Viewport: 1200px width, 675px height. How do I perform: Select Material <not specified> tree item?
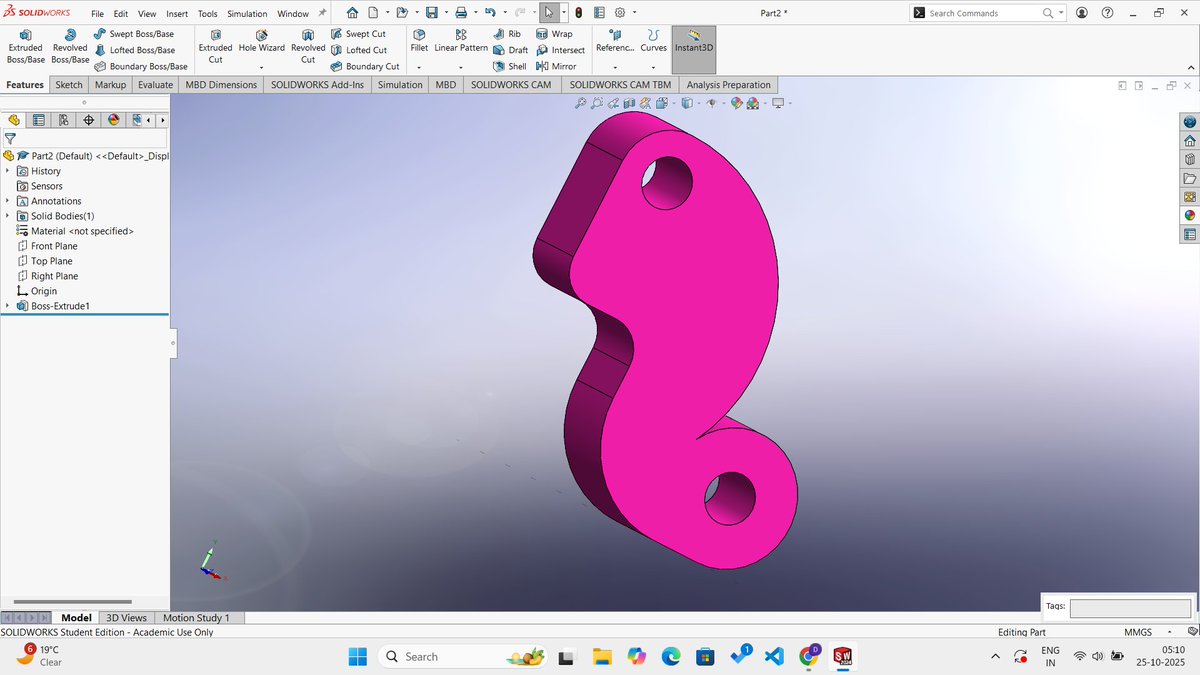point(75,231)
